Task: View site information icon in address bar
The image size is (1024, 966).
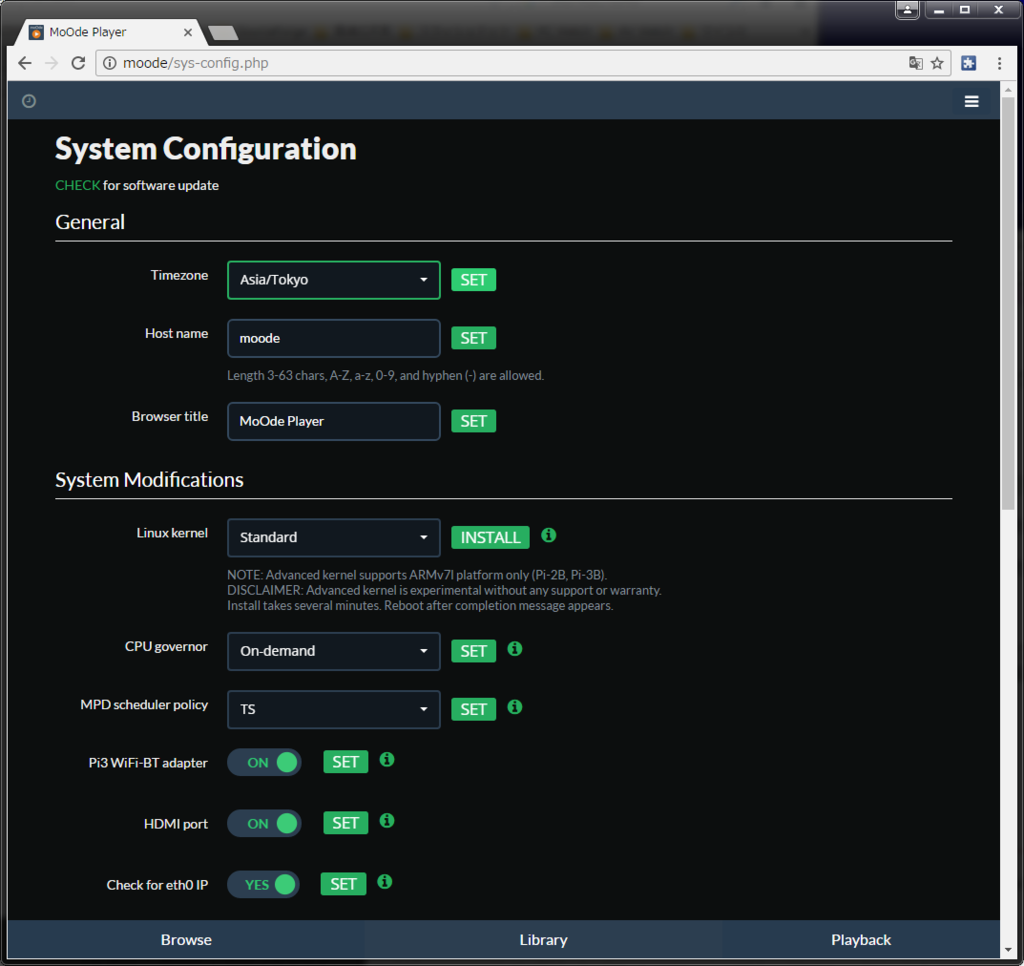Action: pos(110,63)
